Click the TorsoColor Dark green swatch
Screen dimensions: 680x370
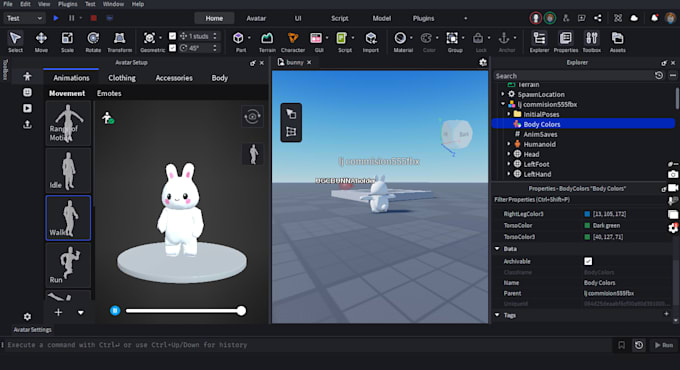pos(587,226)
